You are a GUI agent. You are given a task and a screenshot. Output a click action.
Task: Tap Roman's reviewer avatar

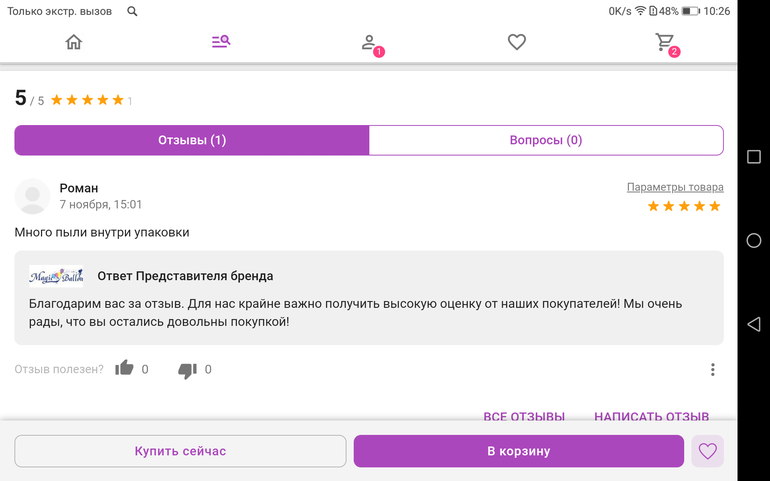pyautogui.click(x=33, y=196)
